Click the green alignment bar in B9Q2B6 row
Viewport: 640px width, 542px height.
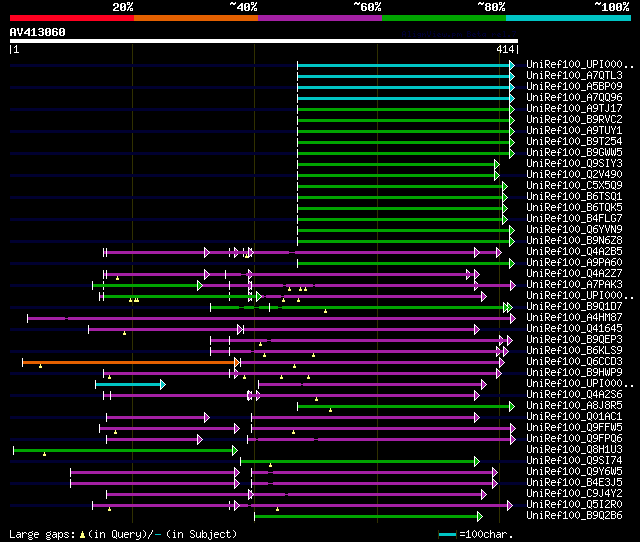pyautogui.click(x=369, y=517)
